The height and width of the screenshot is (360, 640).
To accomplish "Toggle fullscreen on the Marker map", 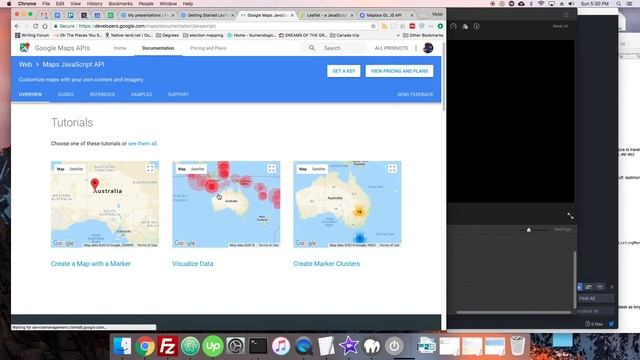I will [x=150, y=169].
